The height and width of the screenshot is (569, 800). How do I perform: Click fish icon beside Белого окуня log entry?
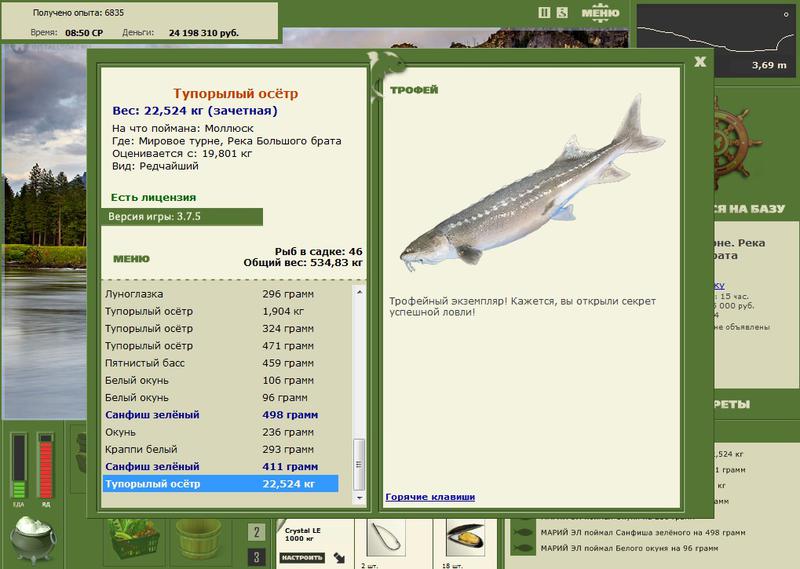(523, 548)
